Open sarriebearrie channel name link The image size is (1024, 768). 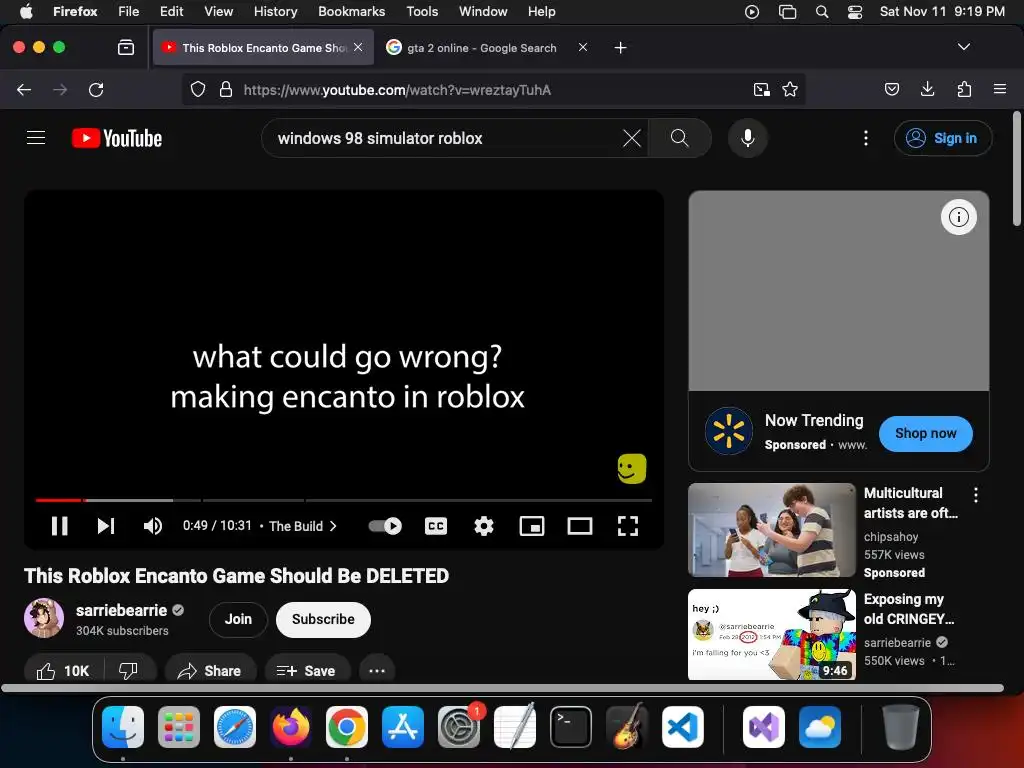point(121,610)
